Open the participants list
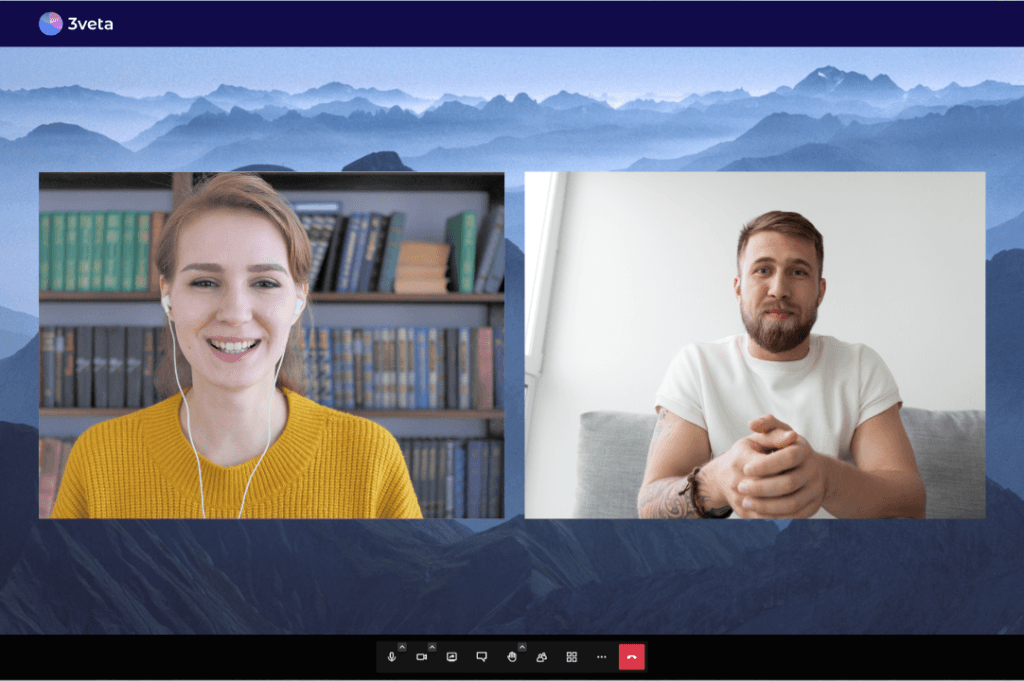 [x=542, y=657]
